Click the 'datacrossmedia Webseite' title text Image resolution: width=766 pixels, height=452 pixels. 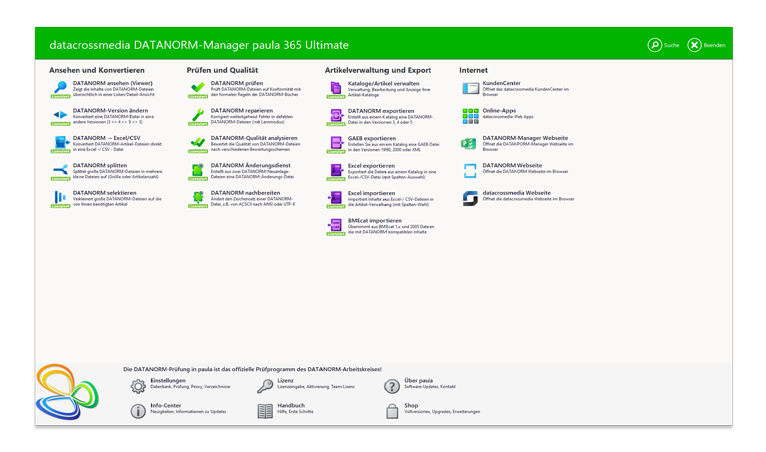click(x=516, y=193)
